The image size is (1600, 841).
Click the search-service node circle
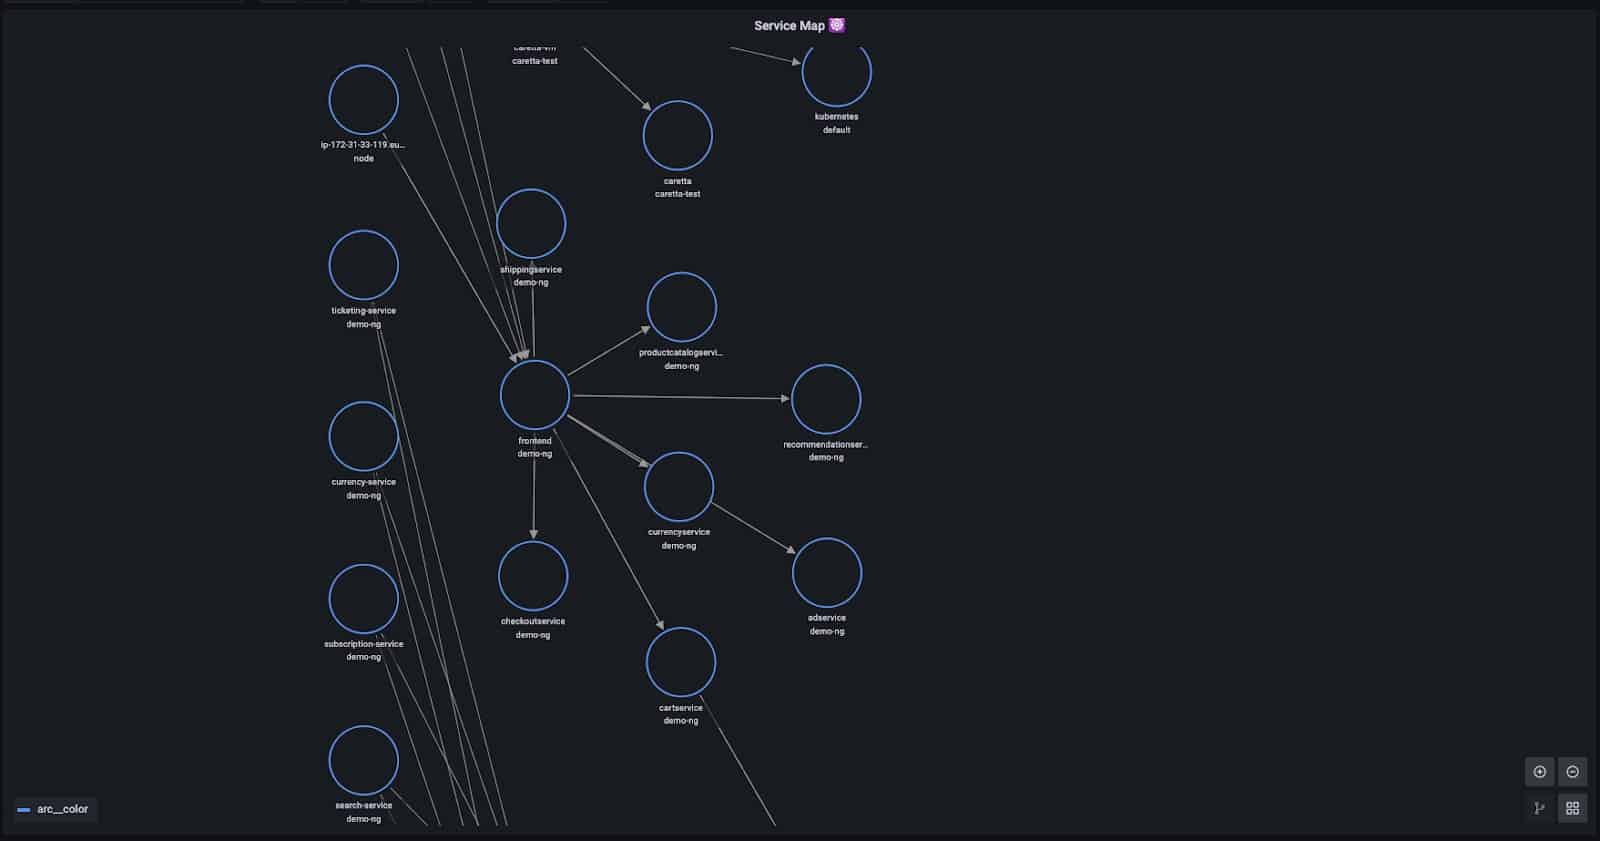click(x=364, y=761)
